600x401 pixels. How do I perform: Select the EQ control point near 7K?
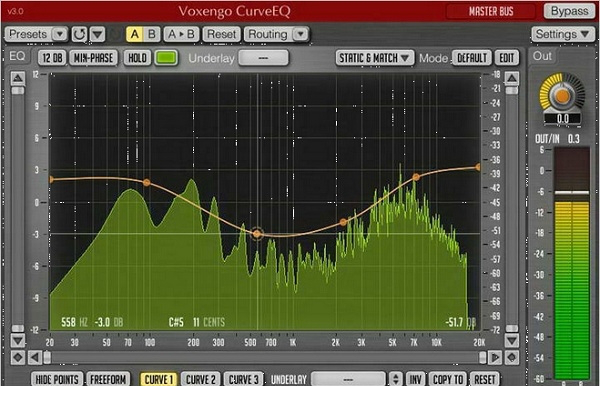pos(416,177)
